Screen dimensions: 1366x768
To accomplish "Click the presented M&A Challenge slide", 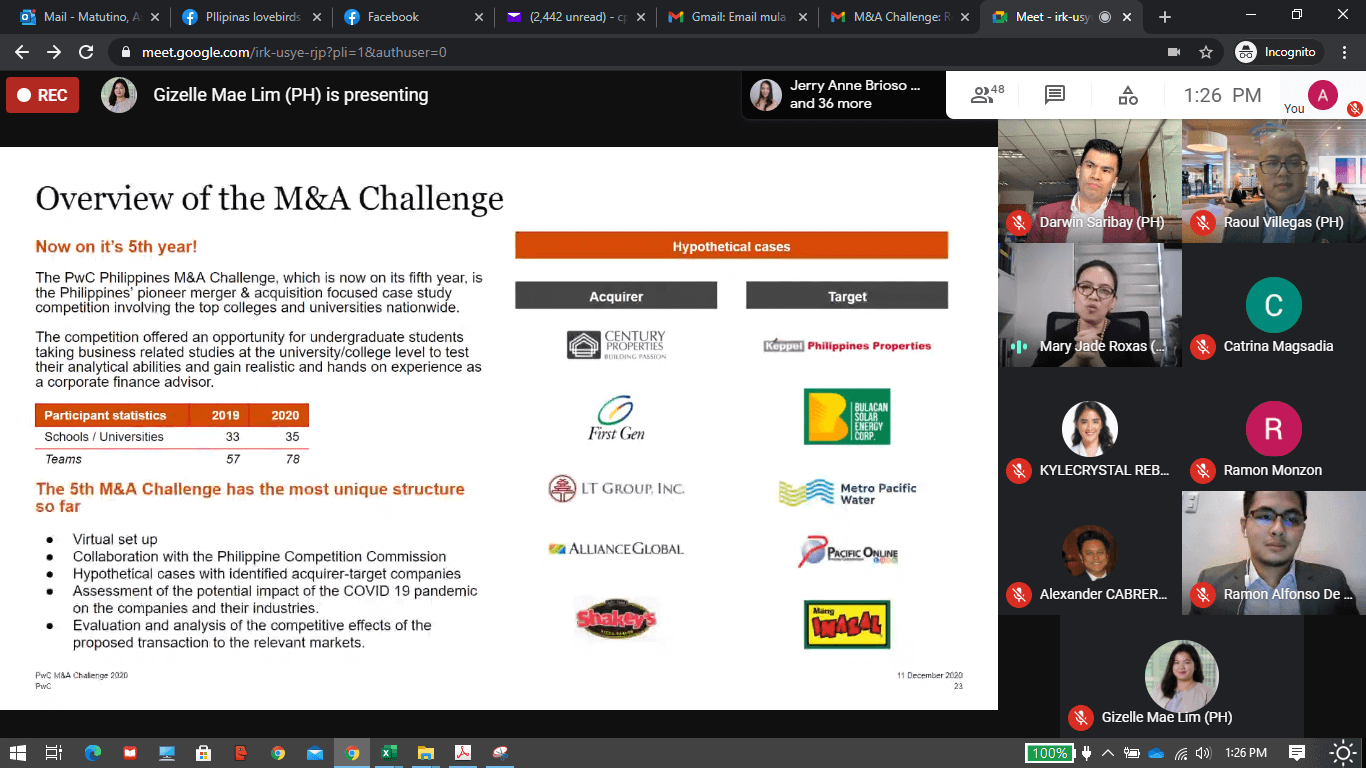I will click(499, 428).
